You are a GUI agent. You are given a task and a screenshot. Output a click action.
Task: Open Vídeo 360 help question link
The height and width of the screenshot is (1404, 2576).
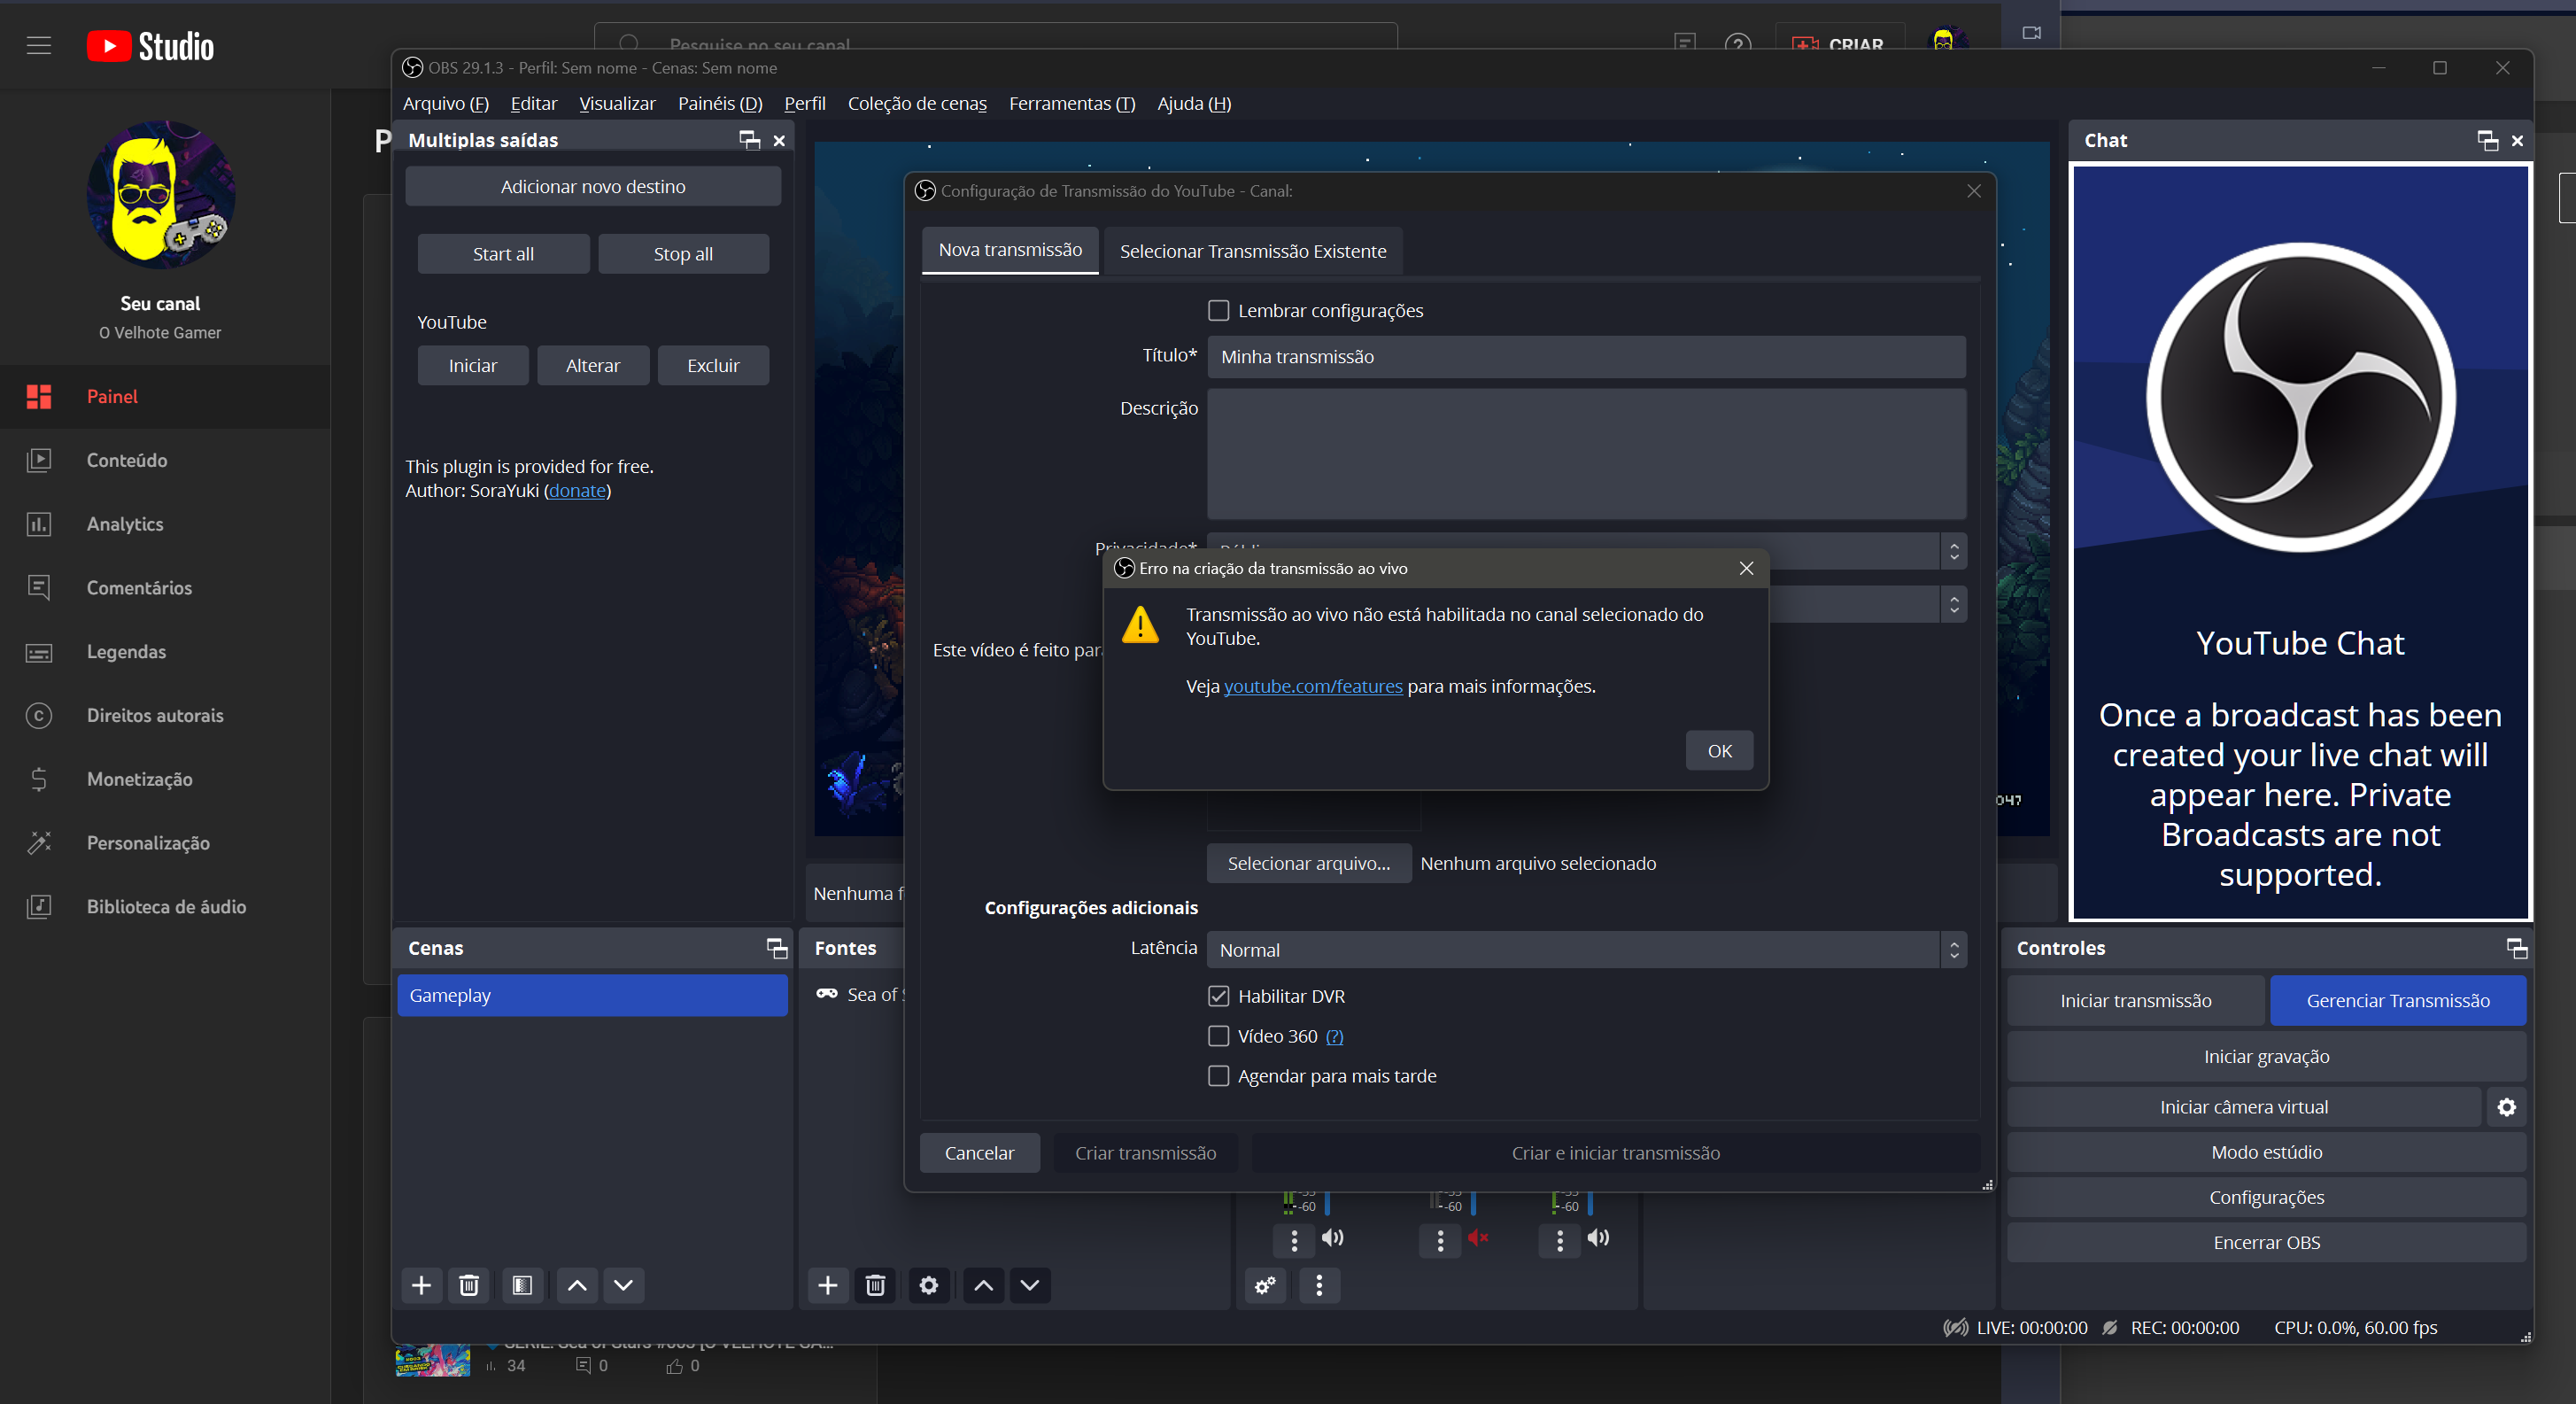(x=1335, y=1037)
